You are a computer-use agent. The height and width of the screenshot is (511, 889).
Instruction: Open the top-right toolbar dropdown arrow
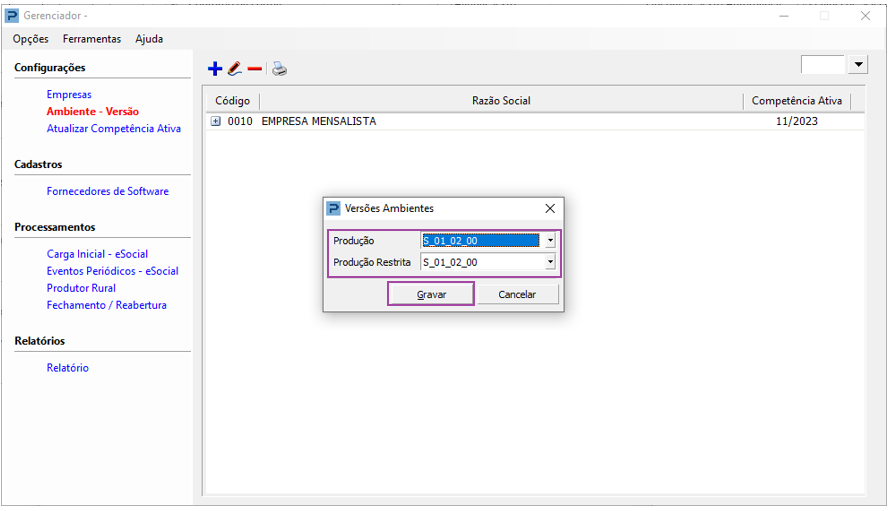(858, 64)
